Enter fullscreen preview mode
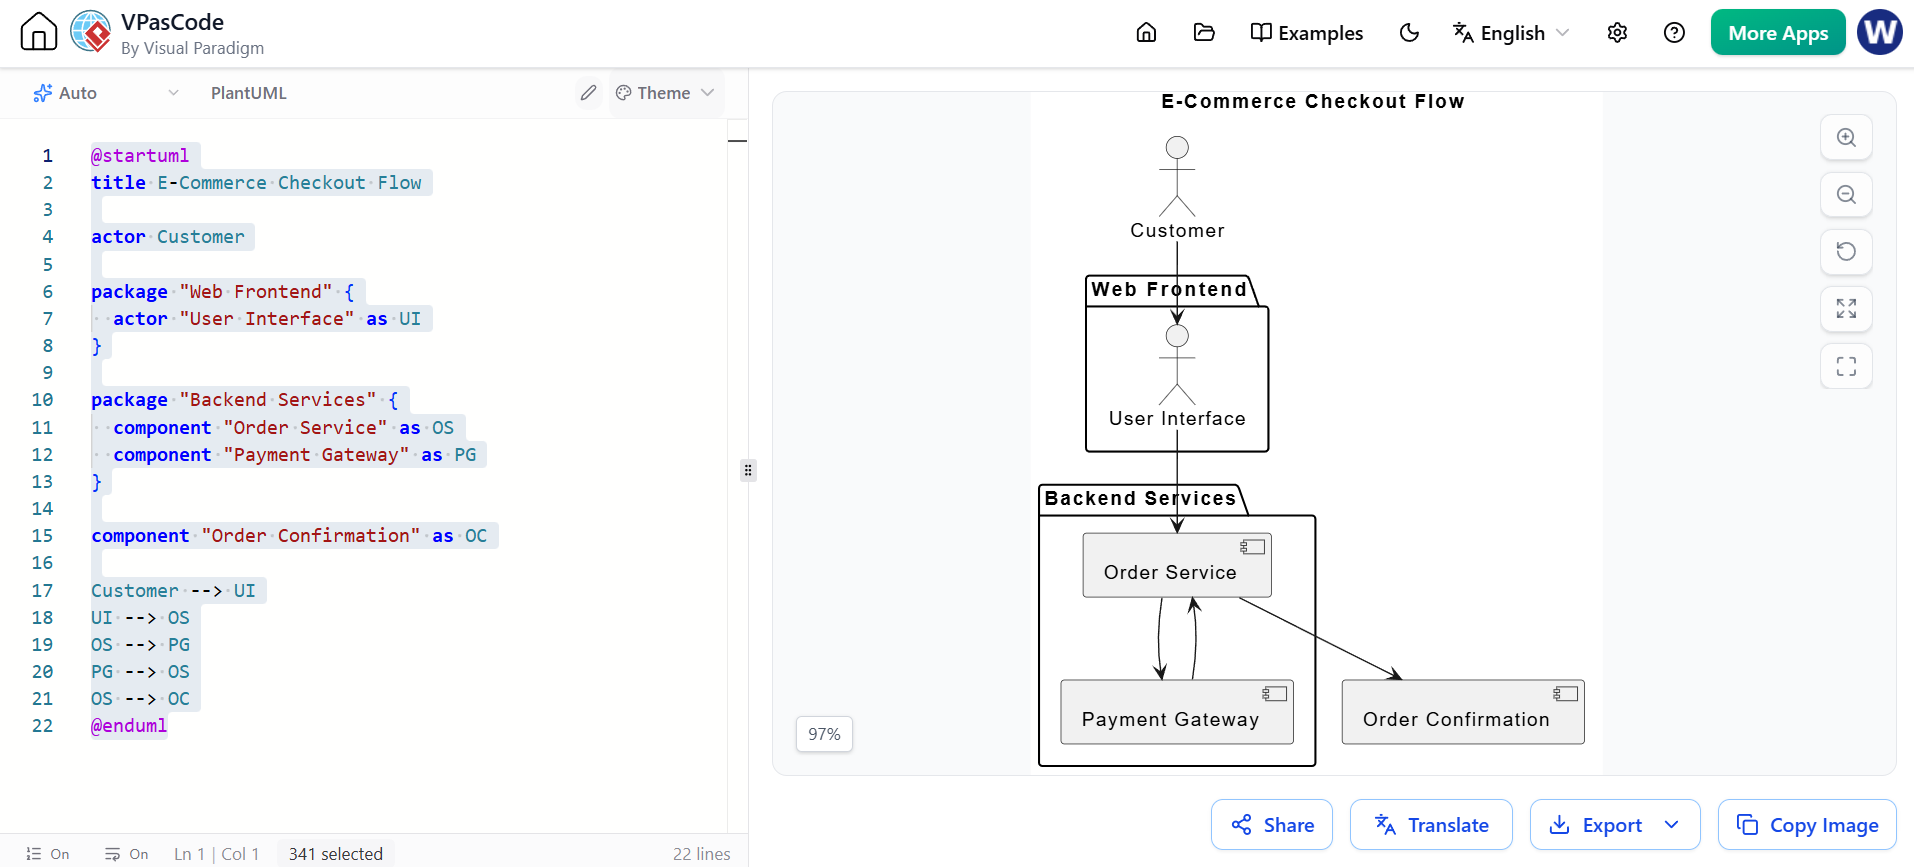This screenshot has width=1914, height=867. 1846,366
